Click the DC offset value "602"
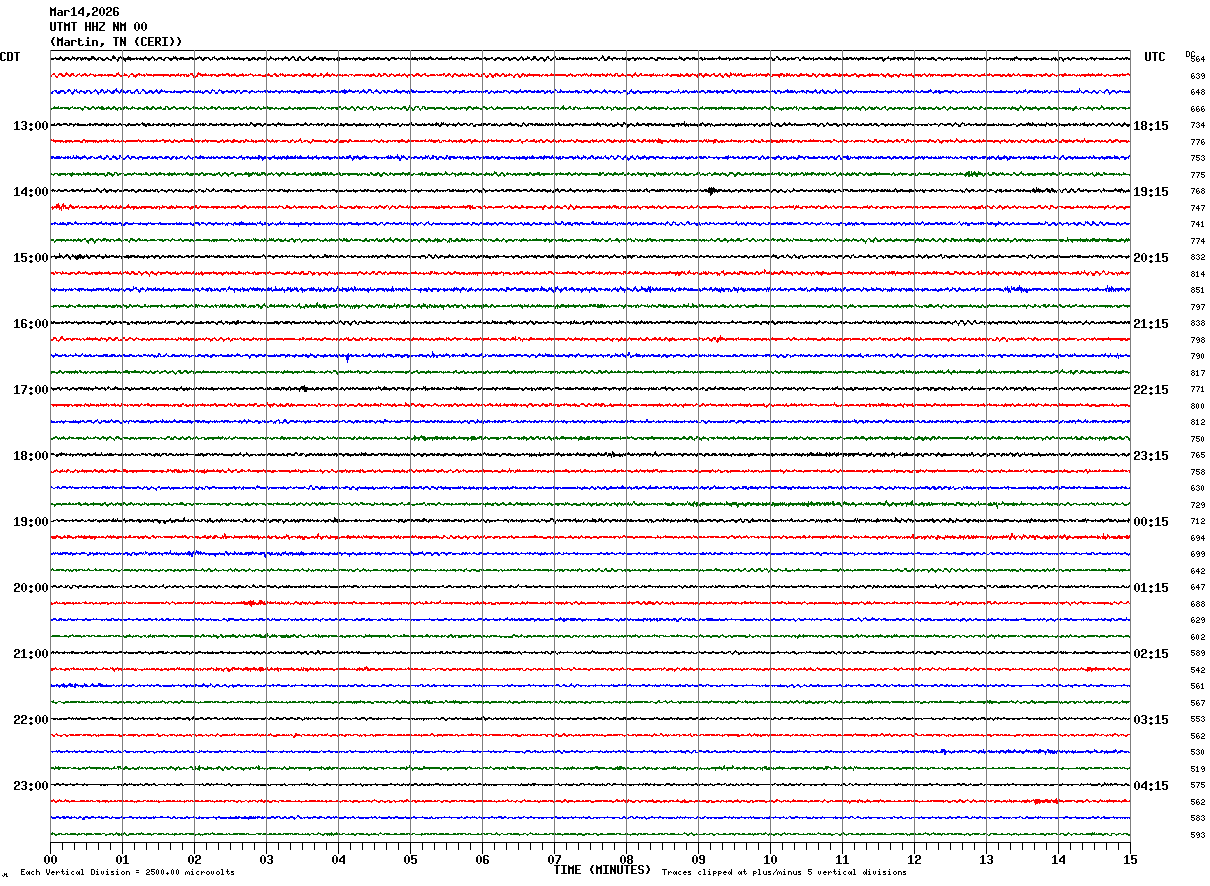Screen dimensions: 1210x886 click(x=1197, y=637)
